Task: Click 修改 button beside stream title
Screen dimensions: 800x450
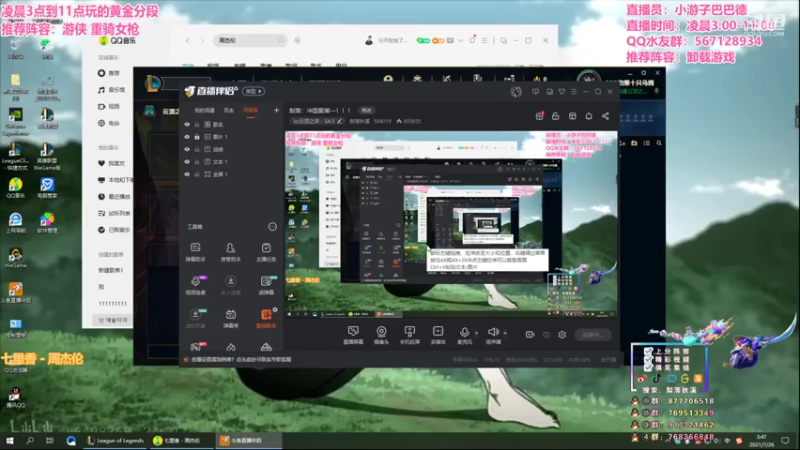Action: (367, 110)
